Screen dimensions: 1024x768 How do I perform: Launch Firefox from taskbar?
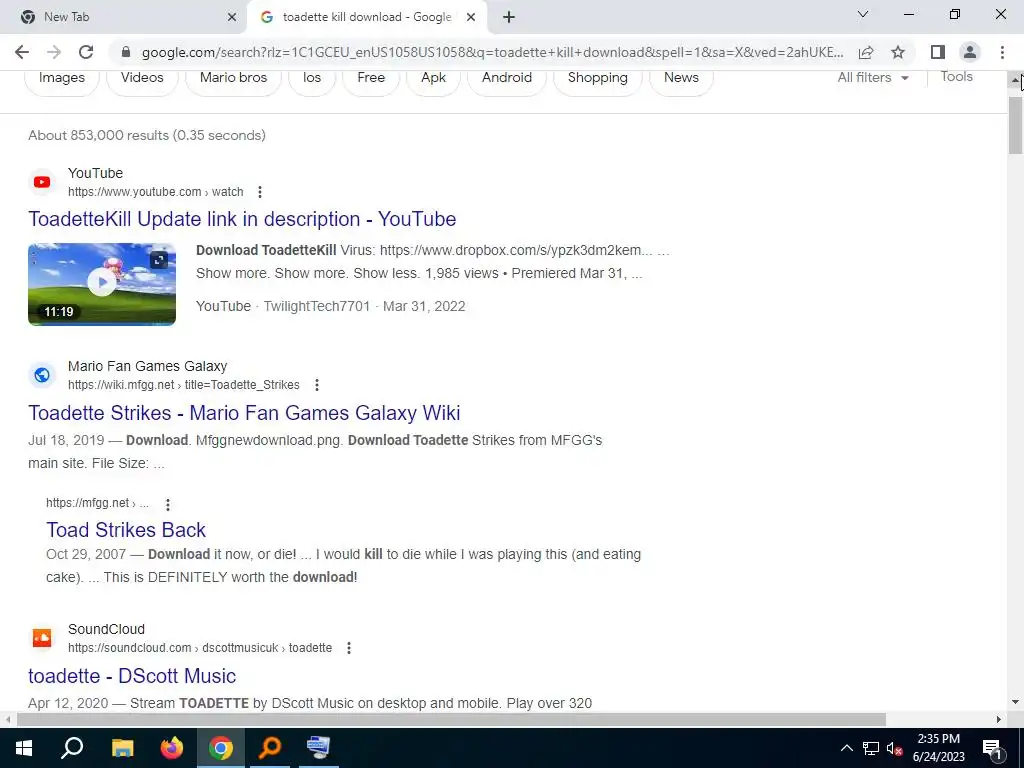(172, 748)
